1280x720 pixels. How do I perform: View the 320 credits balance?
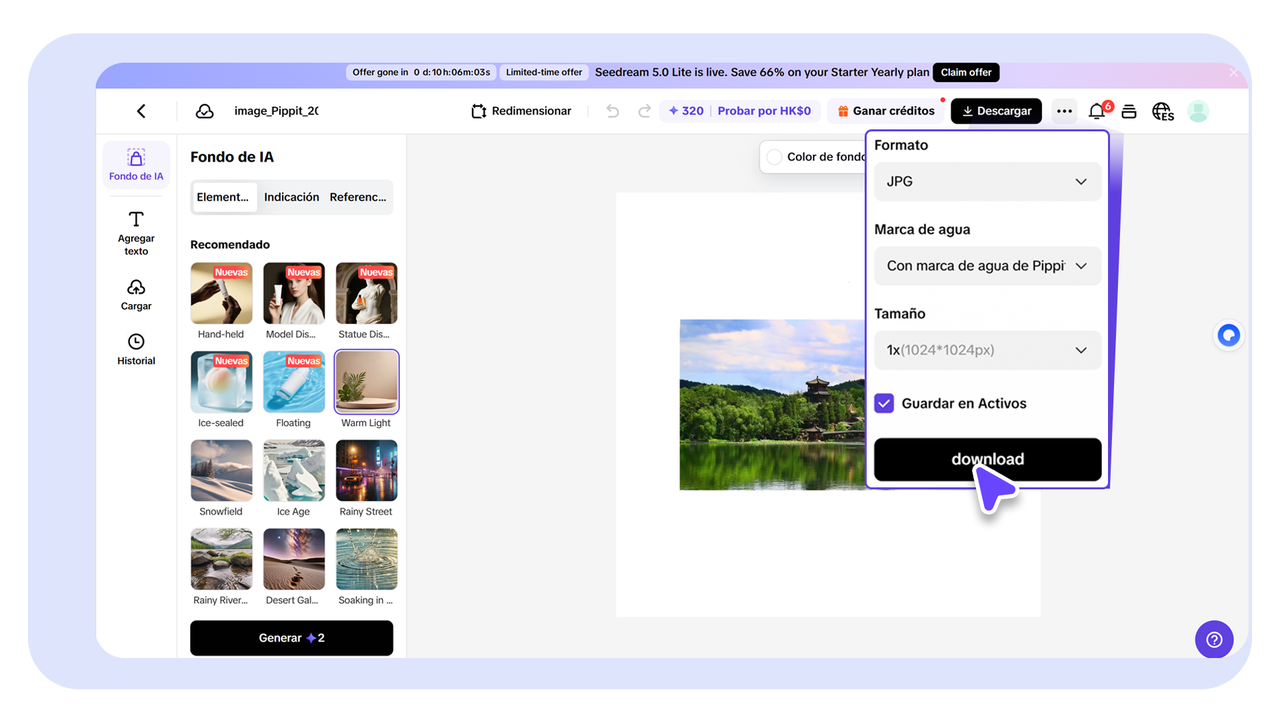pyautogui.click(x=686, y=111)
